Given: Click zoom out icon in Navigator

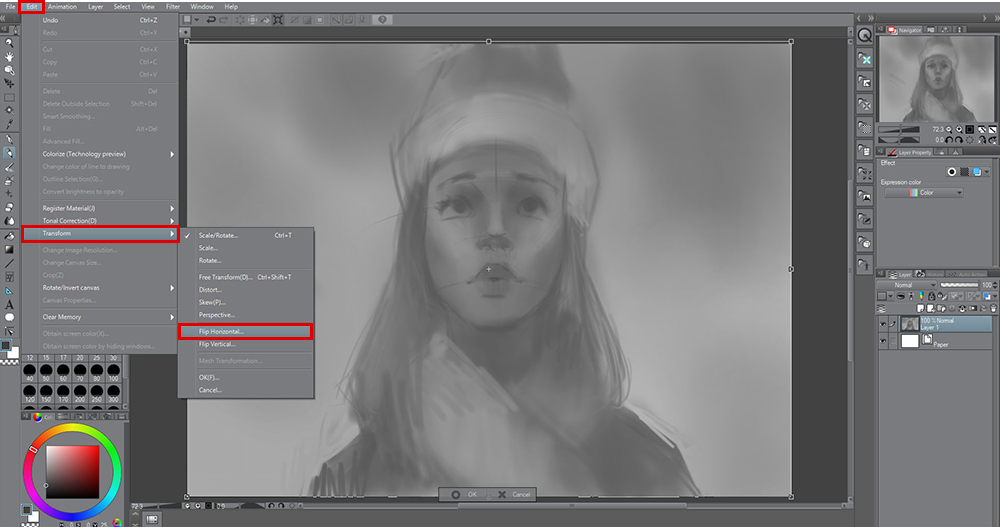Looking at the screenshot, I should point(948,130).
